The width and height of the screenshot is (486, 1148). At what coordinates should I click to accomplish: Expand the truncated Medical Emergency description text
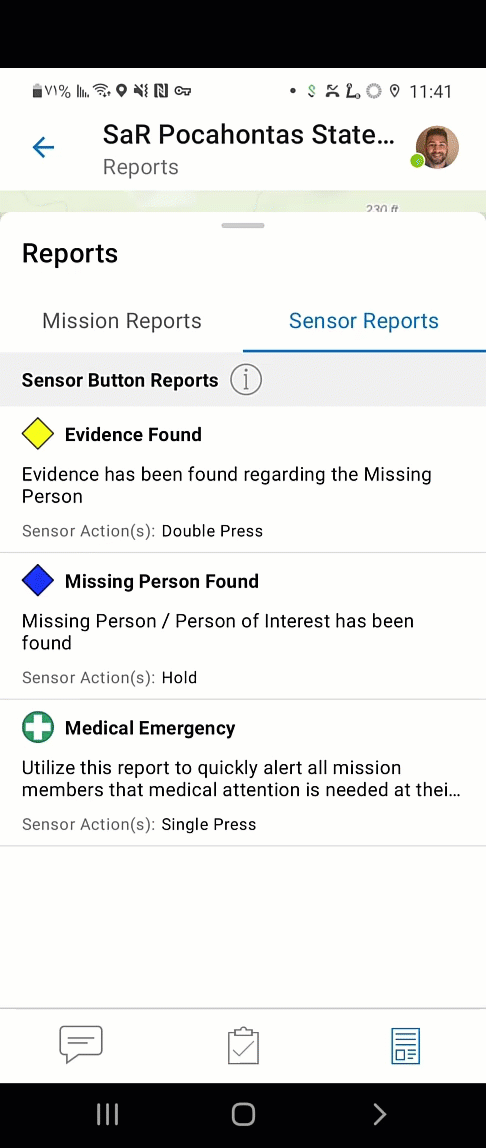point(242,779)
